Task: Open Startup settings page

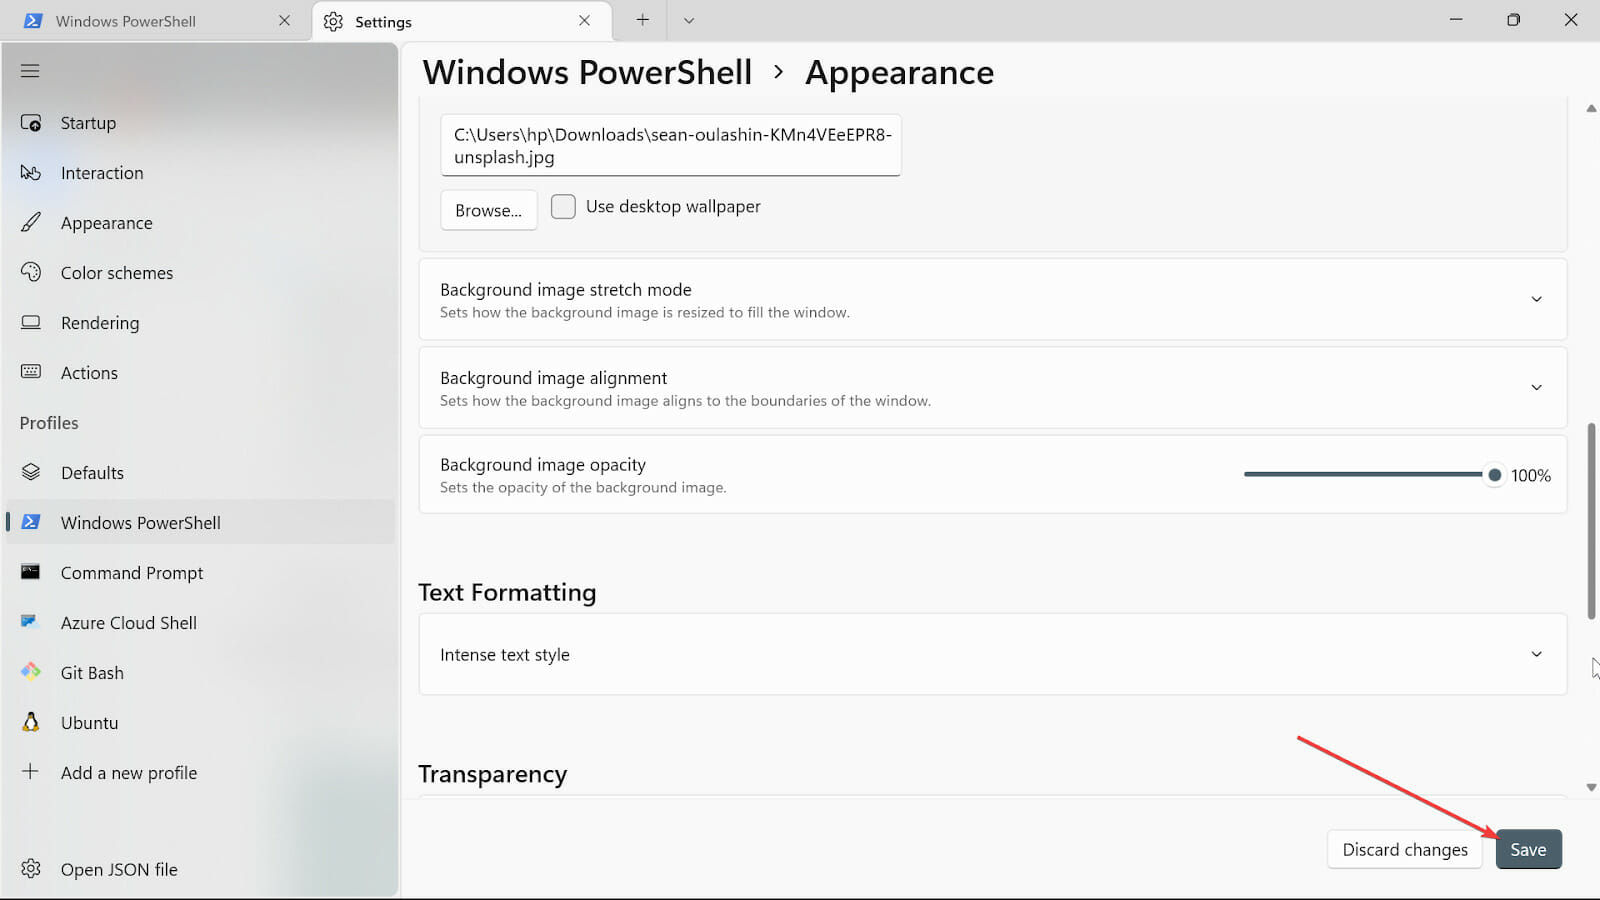Action: 200,123
